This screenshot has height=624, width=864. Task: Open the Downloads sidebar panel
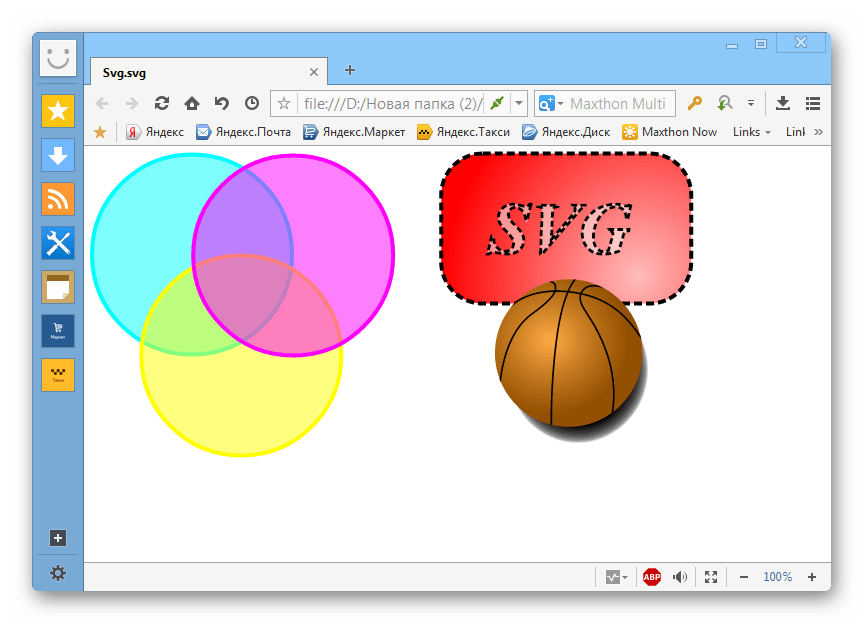tap(58, 155)
